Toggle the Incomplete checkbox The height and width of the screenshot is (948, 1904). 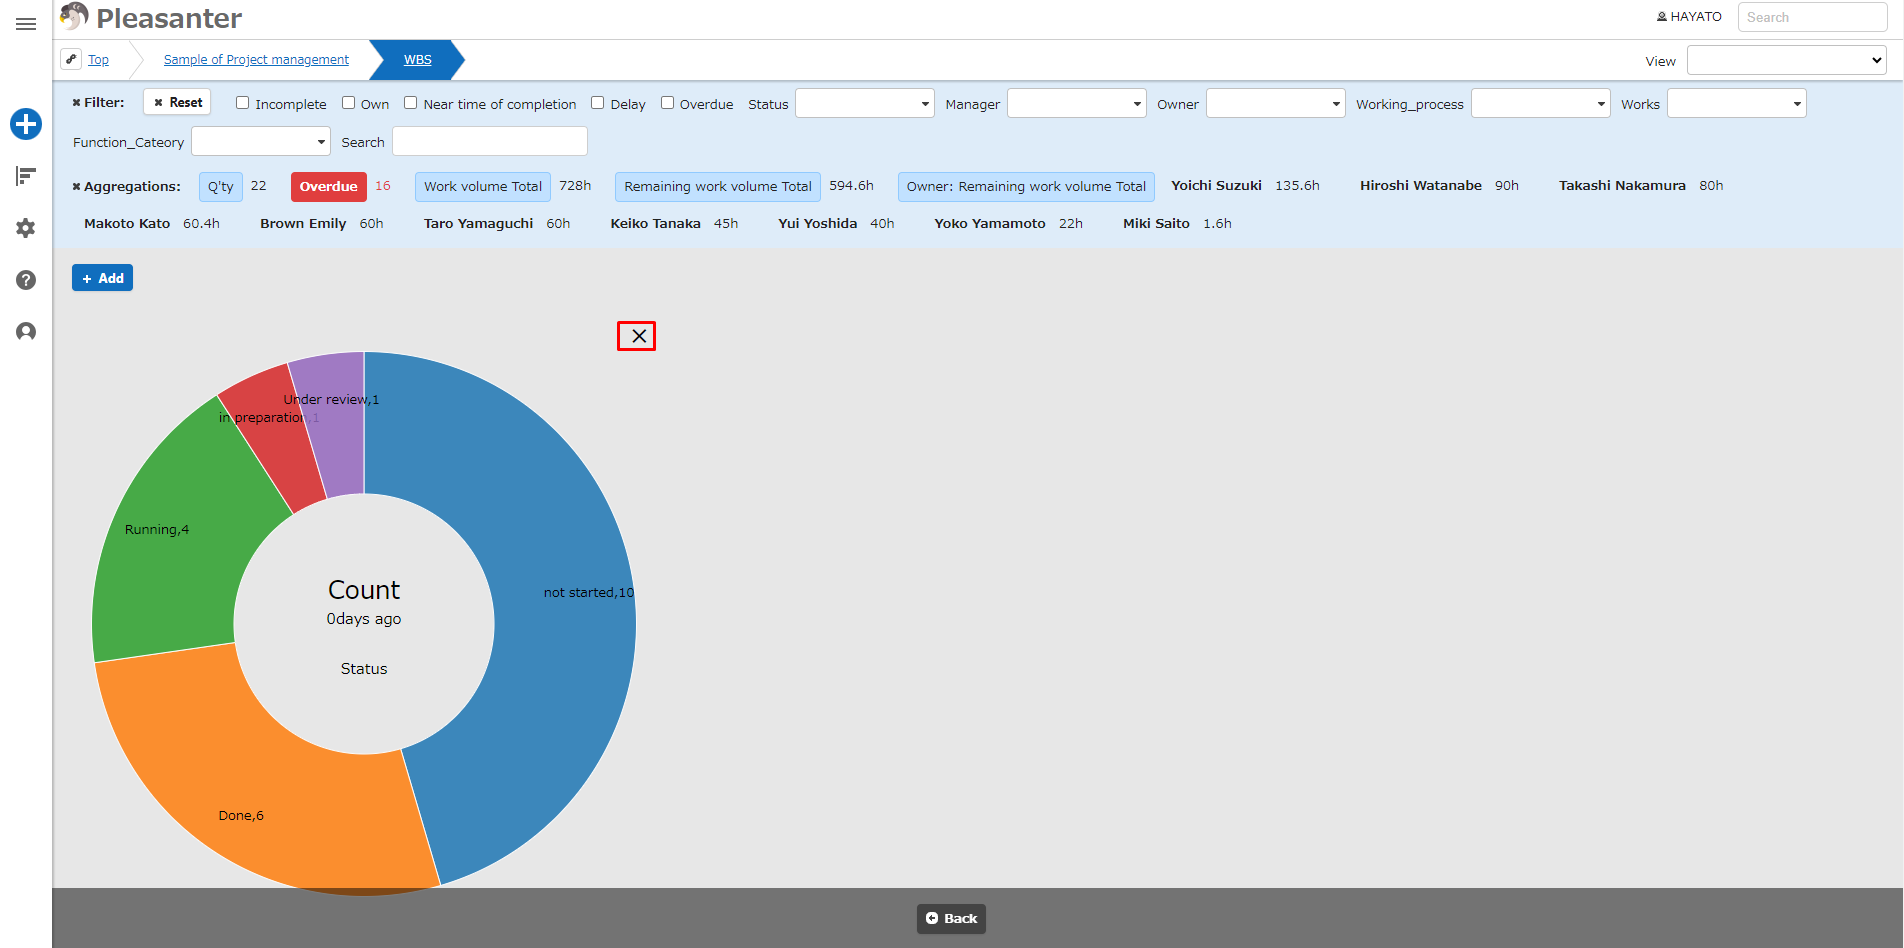[x=242, y=103]
